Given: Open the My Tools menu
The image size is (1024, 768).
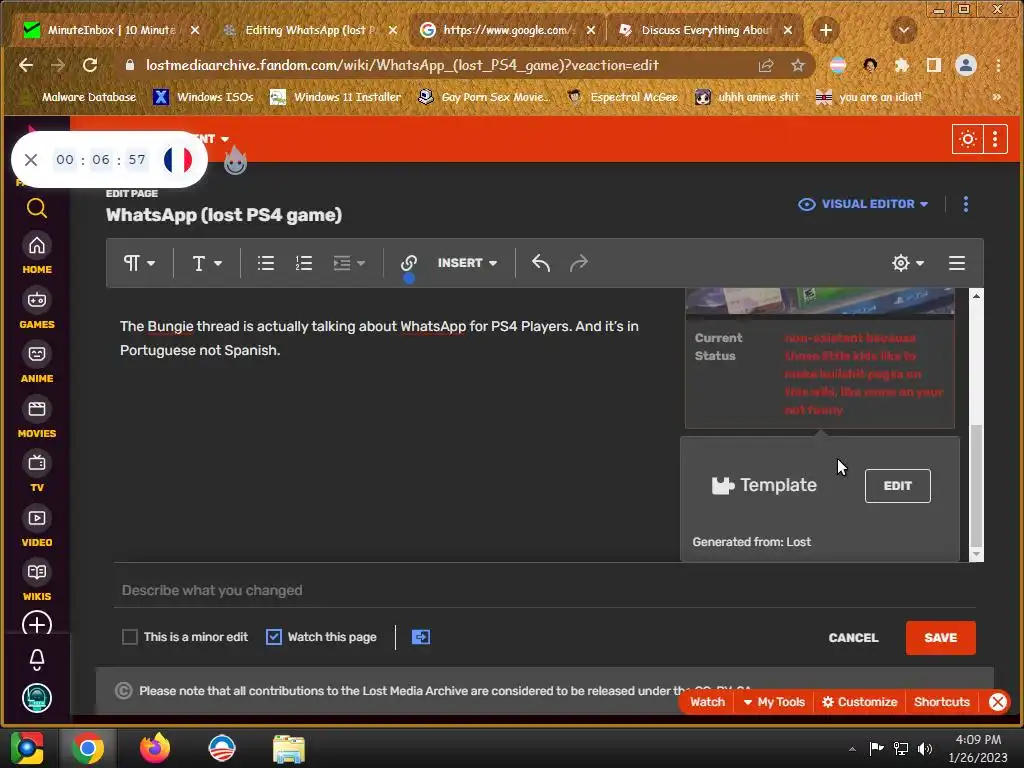Looking at the screenshot, I should 774,702.
